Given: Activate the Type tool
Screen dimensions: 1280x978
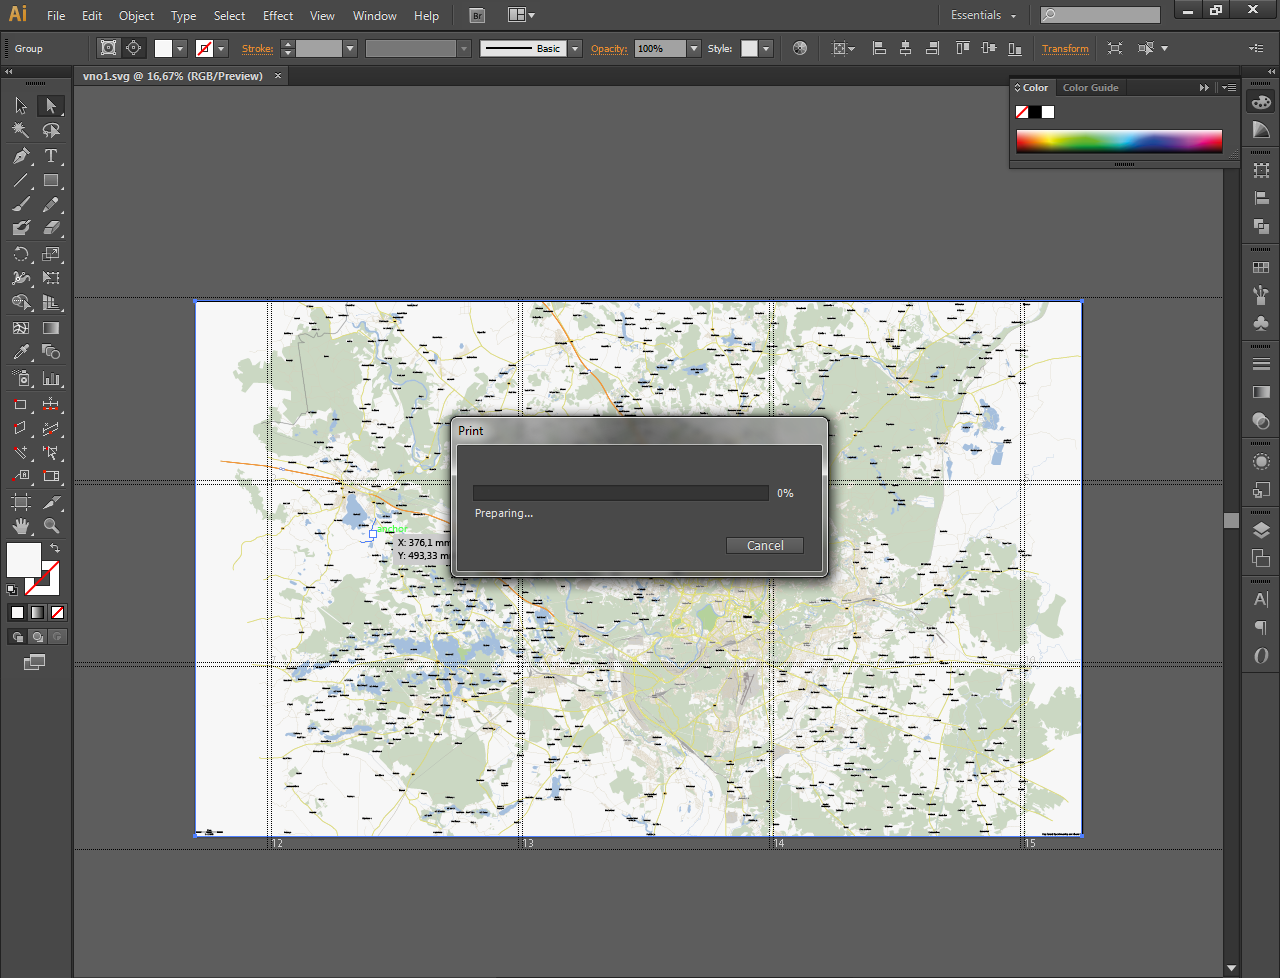Looking at the screenshot, I should pos(51,156).
